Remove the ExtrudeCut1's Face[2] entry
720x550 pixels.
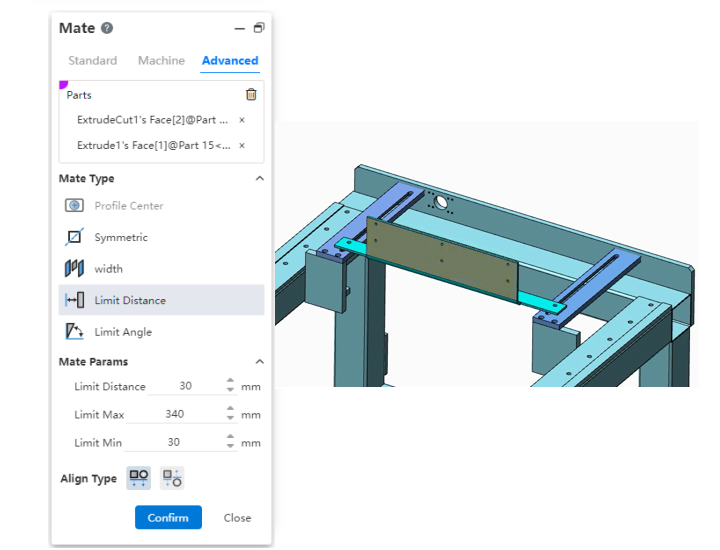click(x=242, y=120)
